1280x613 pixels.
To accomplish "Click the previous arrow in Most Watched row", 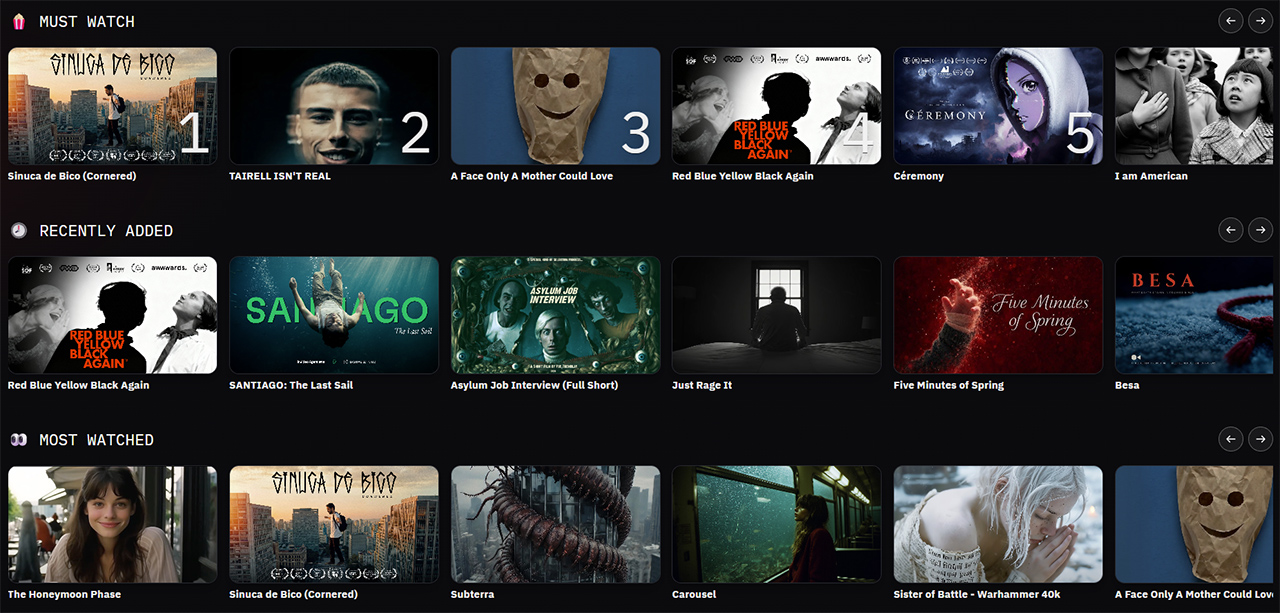I will (x=1231, y=438).
